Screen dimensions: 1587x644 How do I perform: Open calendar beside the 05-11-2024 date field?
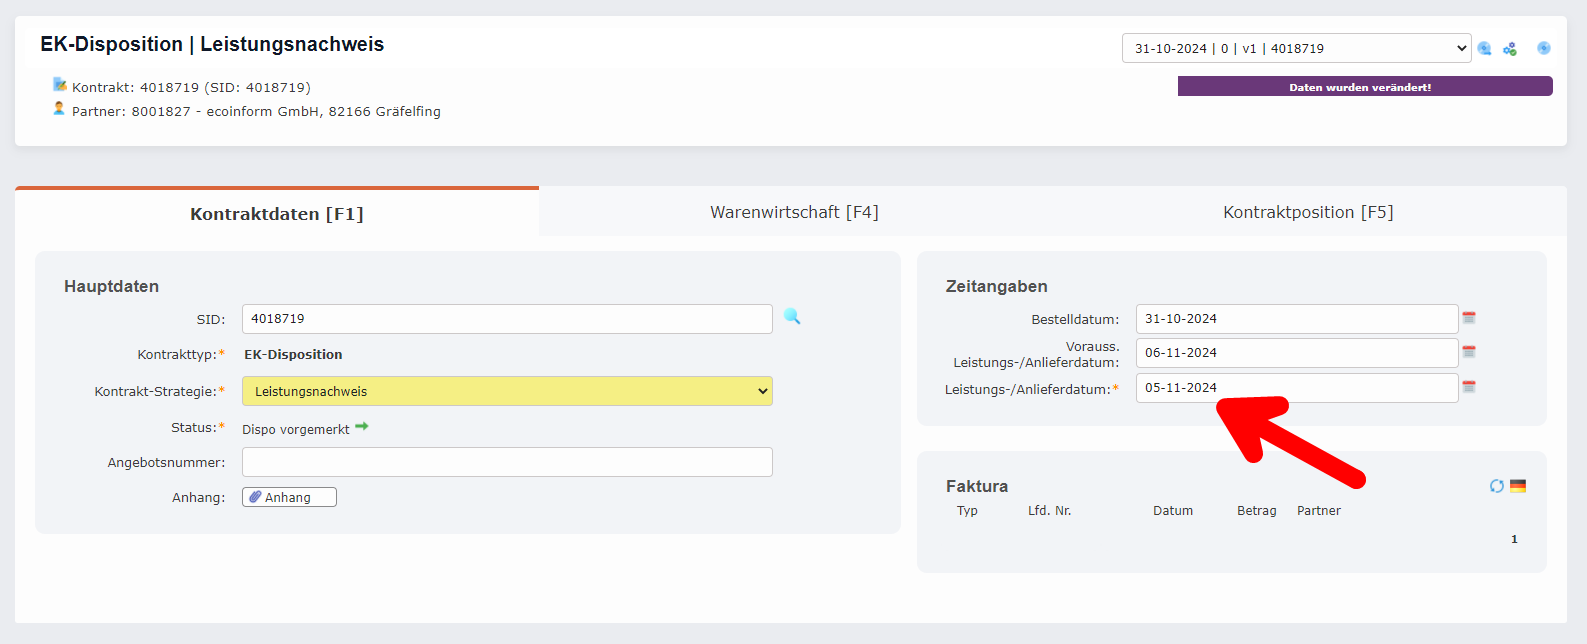click(1469, 387)
